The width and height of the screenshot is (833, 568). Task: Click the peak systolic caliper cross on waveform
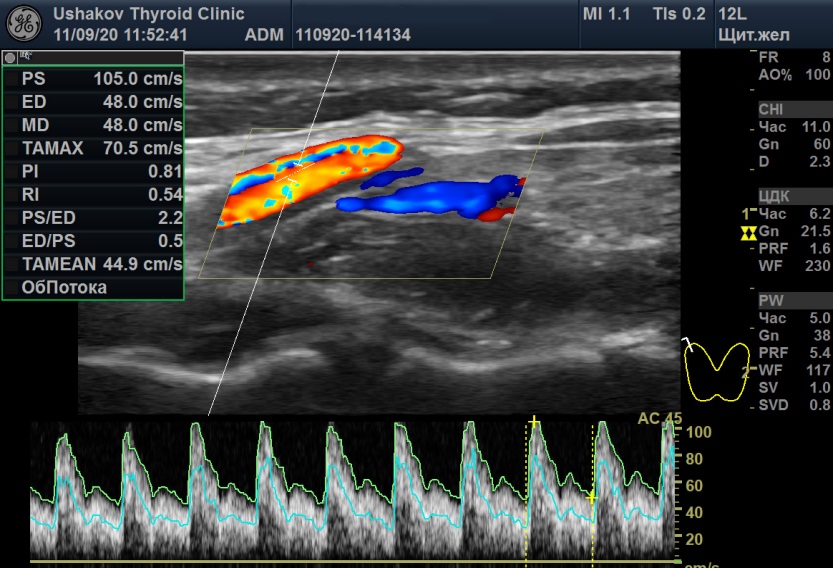click(534, 423)
